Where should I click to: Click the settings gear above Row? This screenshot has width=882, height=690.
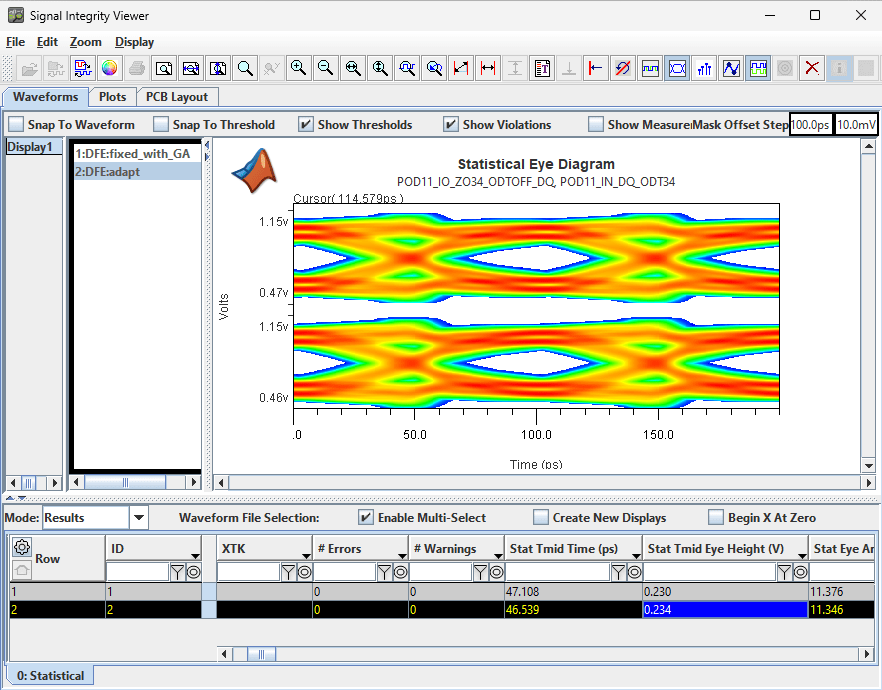[21, 547]
